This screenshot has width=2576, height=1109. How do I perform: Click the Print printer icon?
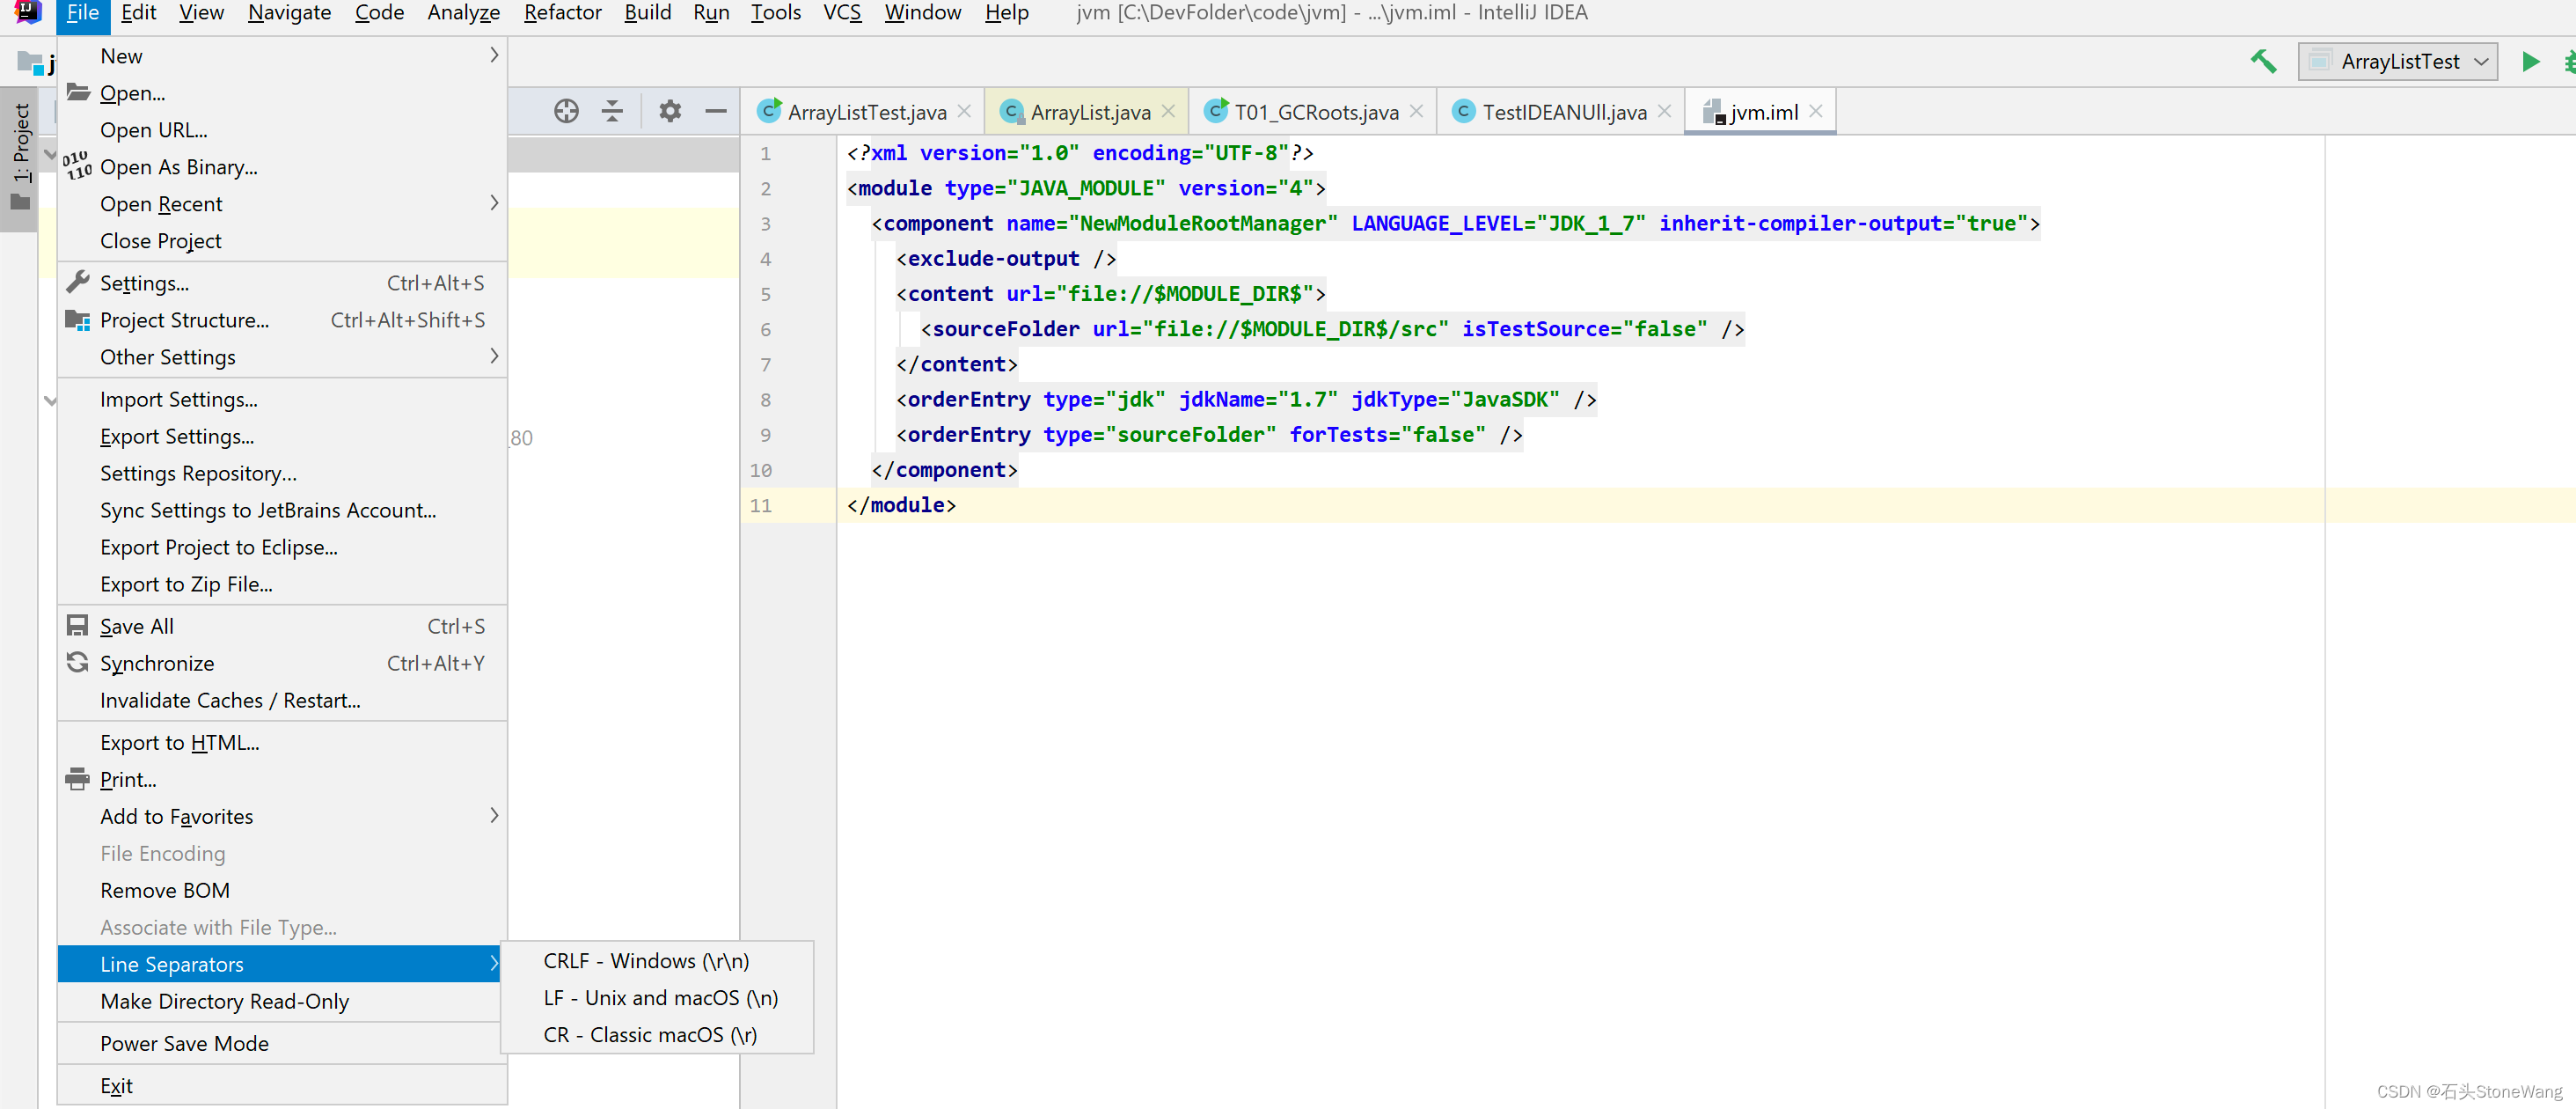78,779
